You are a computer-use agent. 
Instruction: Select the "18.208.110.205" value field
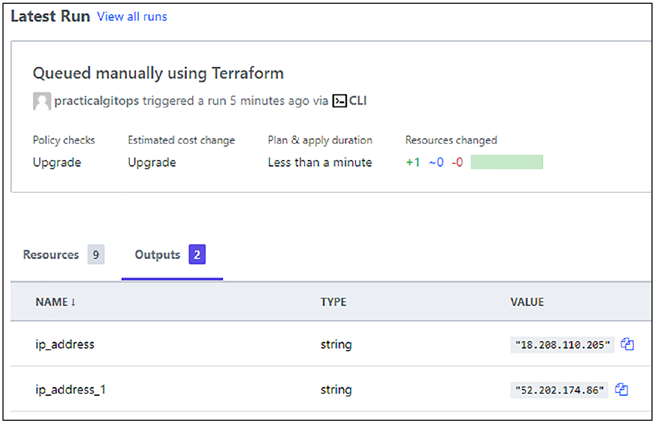(562, 344)
